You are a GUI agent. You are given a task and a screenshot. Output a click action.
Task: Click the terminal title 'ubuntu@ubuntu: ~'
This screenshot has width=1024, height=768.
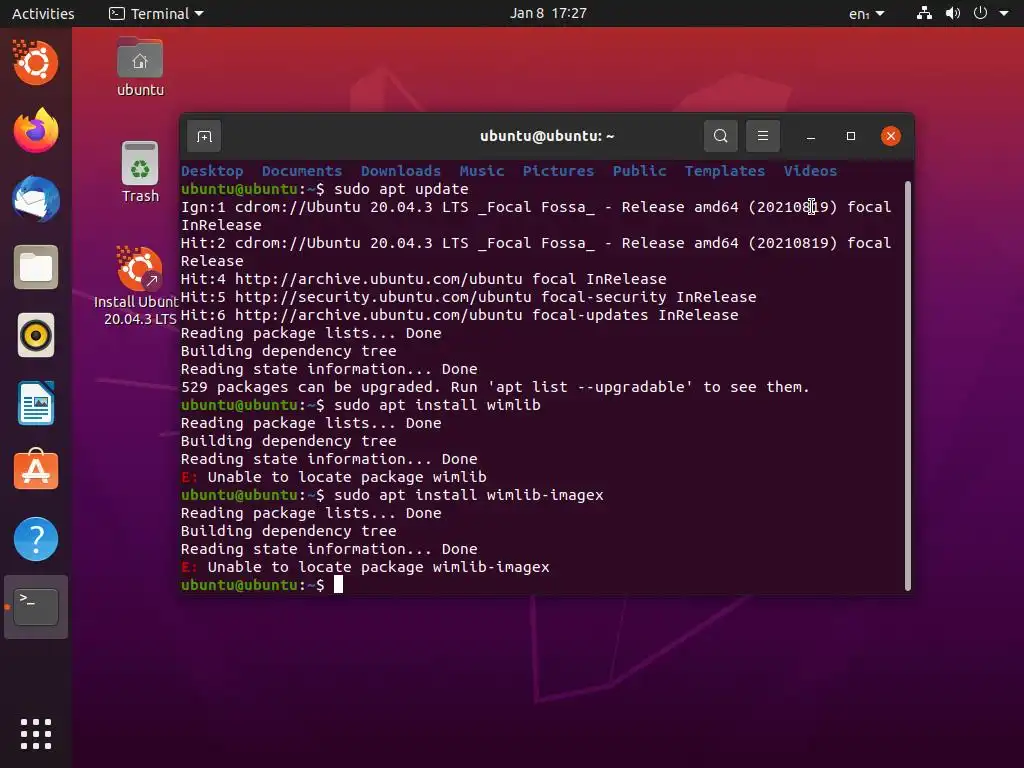click(x=547, y=136)
